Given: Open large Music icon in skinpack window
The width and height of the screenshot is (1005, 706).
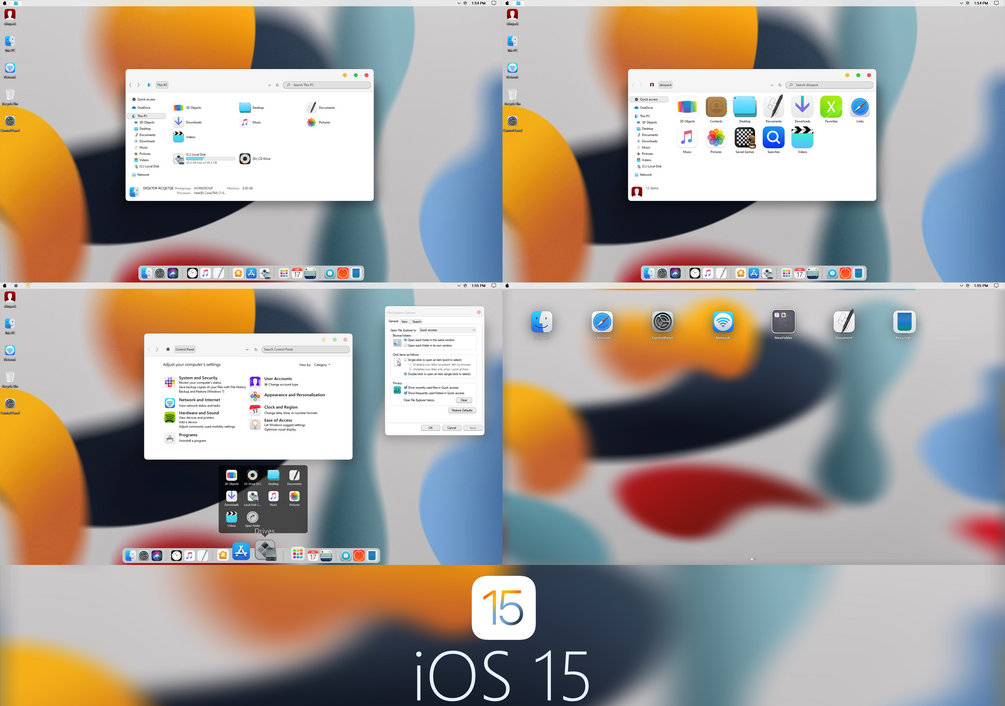Looking at the screenshot, I should 687,137.
